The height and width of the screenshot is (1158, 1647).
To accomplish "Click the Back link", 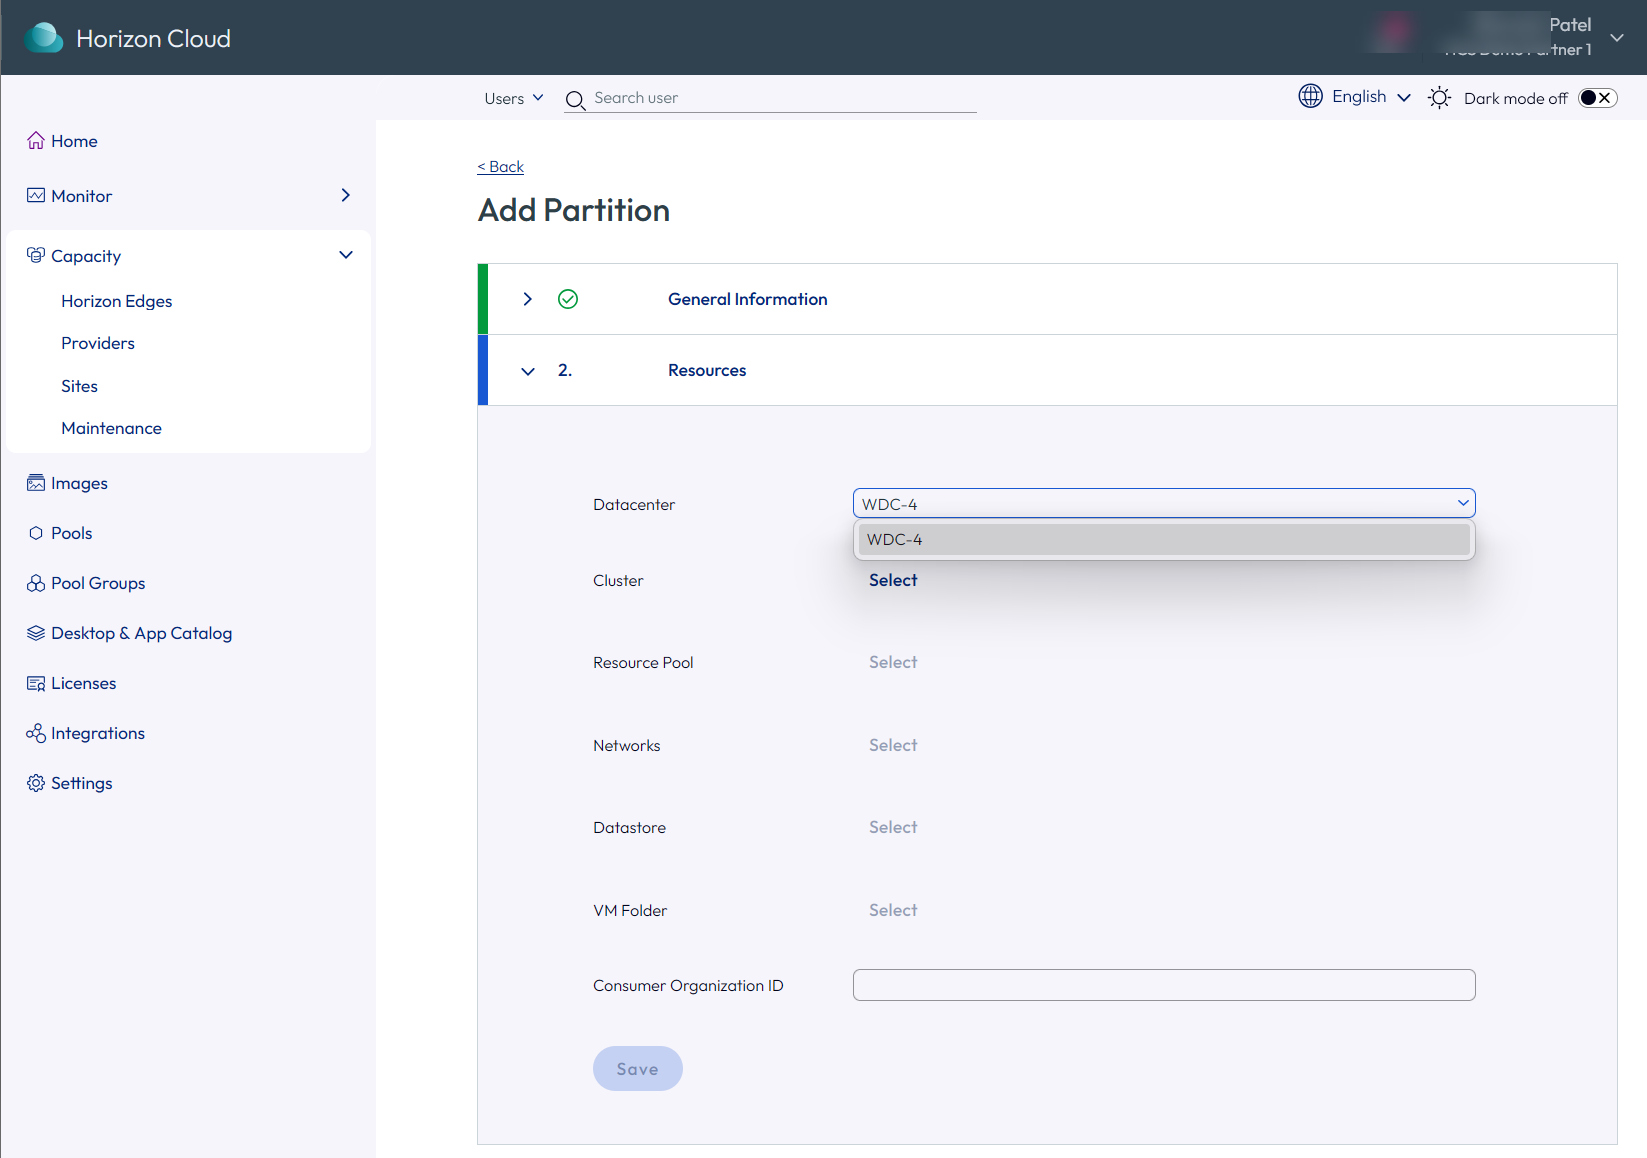I will click(x=501, y=167).
